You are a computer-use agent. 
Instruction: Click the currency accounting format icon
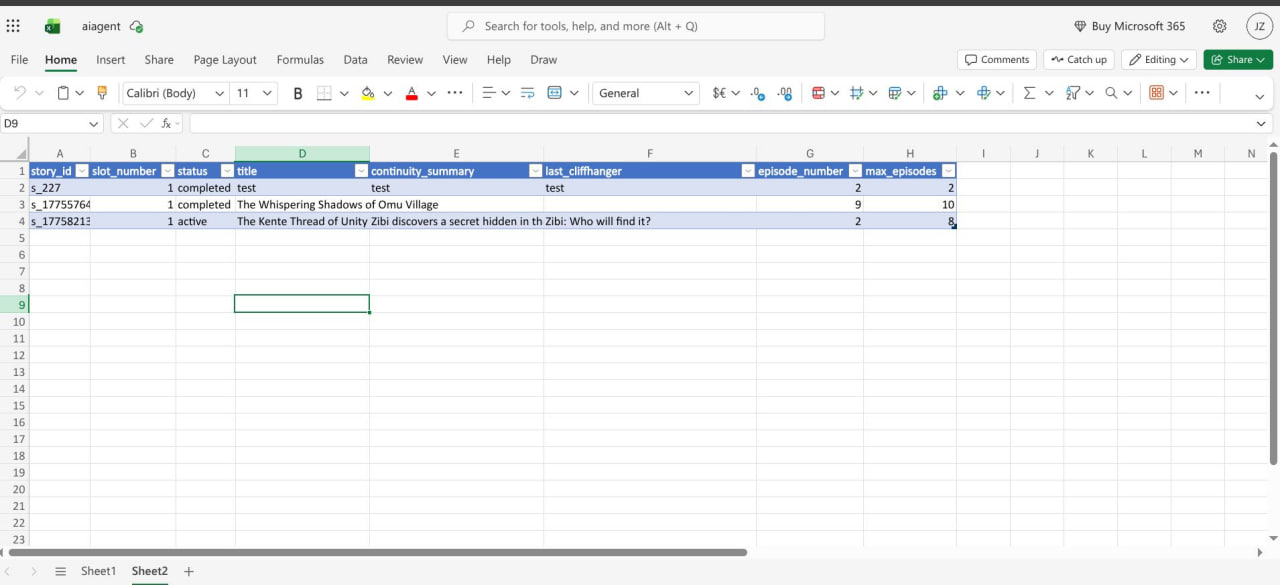719,93
